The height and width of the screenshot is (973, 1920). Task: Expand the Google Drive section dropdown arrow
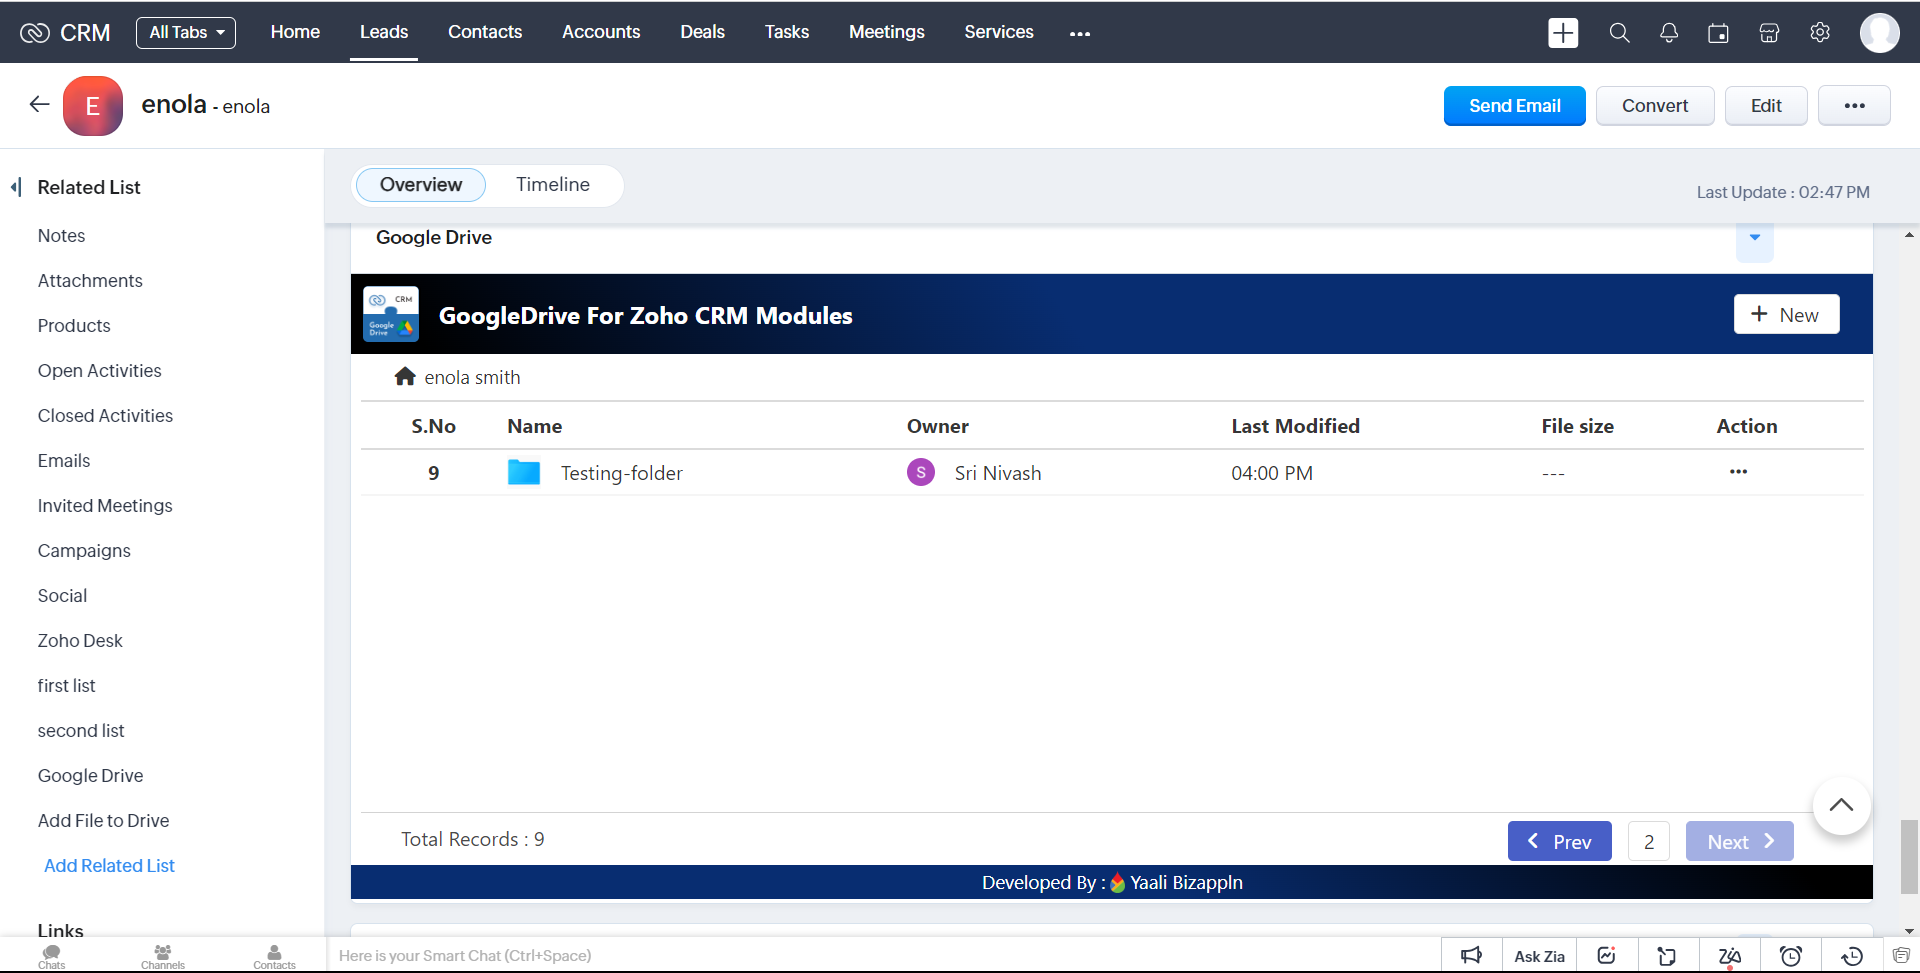point(1754,238)
